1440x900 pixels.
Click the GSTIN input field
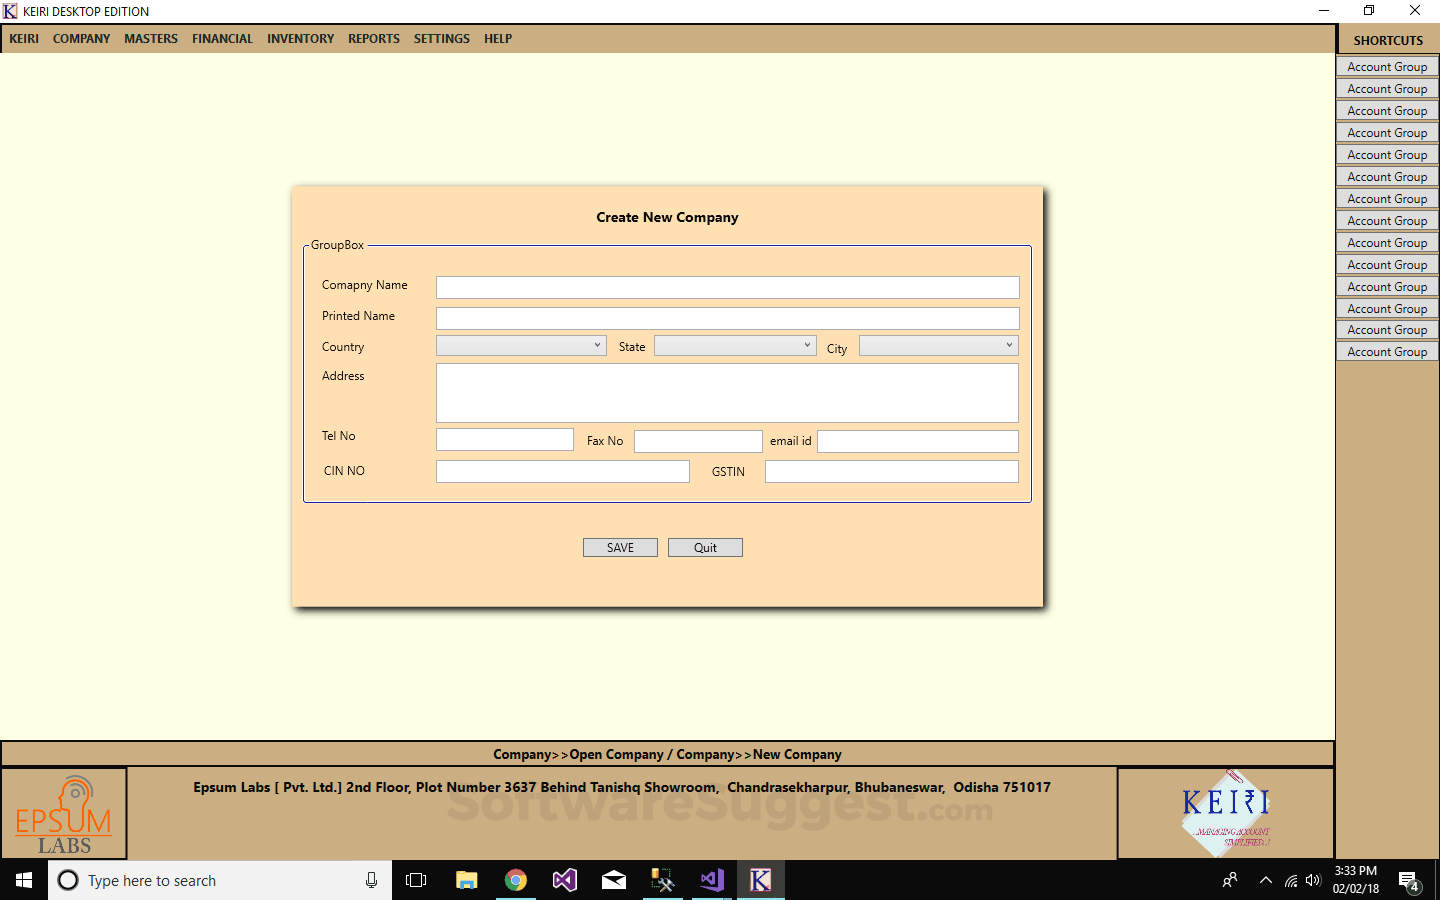coord(891,471)
